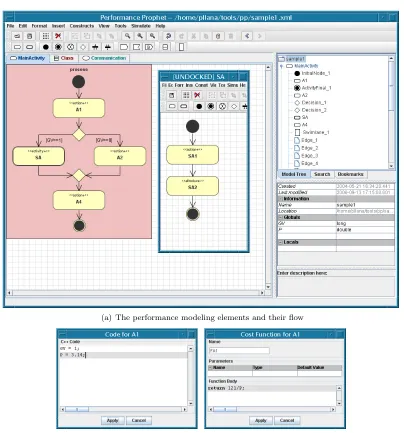
Task: Click the 'double' value in Globals
Action: 344,230
